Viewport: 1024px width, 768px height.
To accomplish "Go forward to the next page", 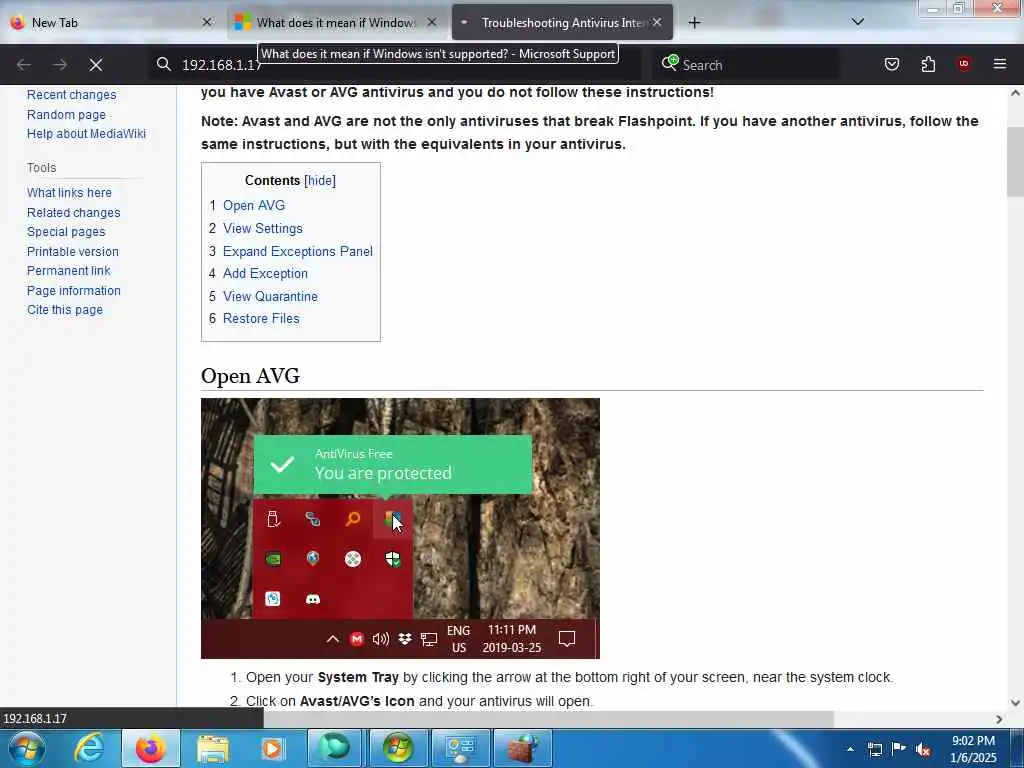I will coord(60,65).
